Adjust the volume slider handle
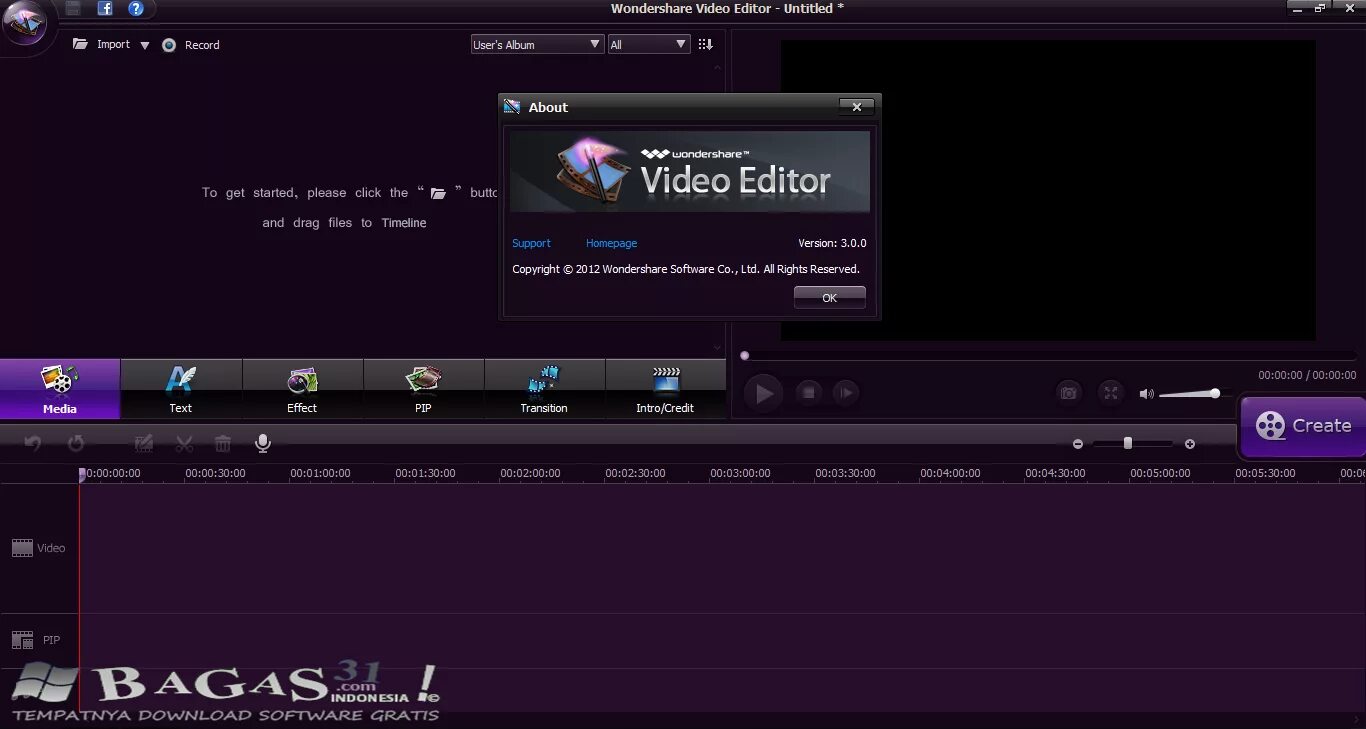 point(1215,393)
